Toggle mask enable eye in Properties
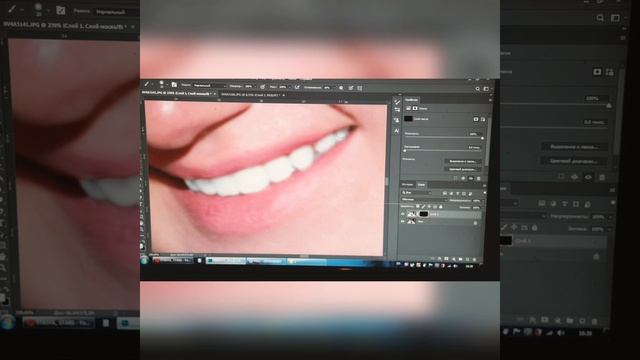Image resolution: width=640 pixels, height=360 pixels. pos(471,178)
